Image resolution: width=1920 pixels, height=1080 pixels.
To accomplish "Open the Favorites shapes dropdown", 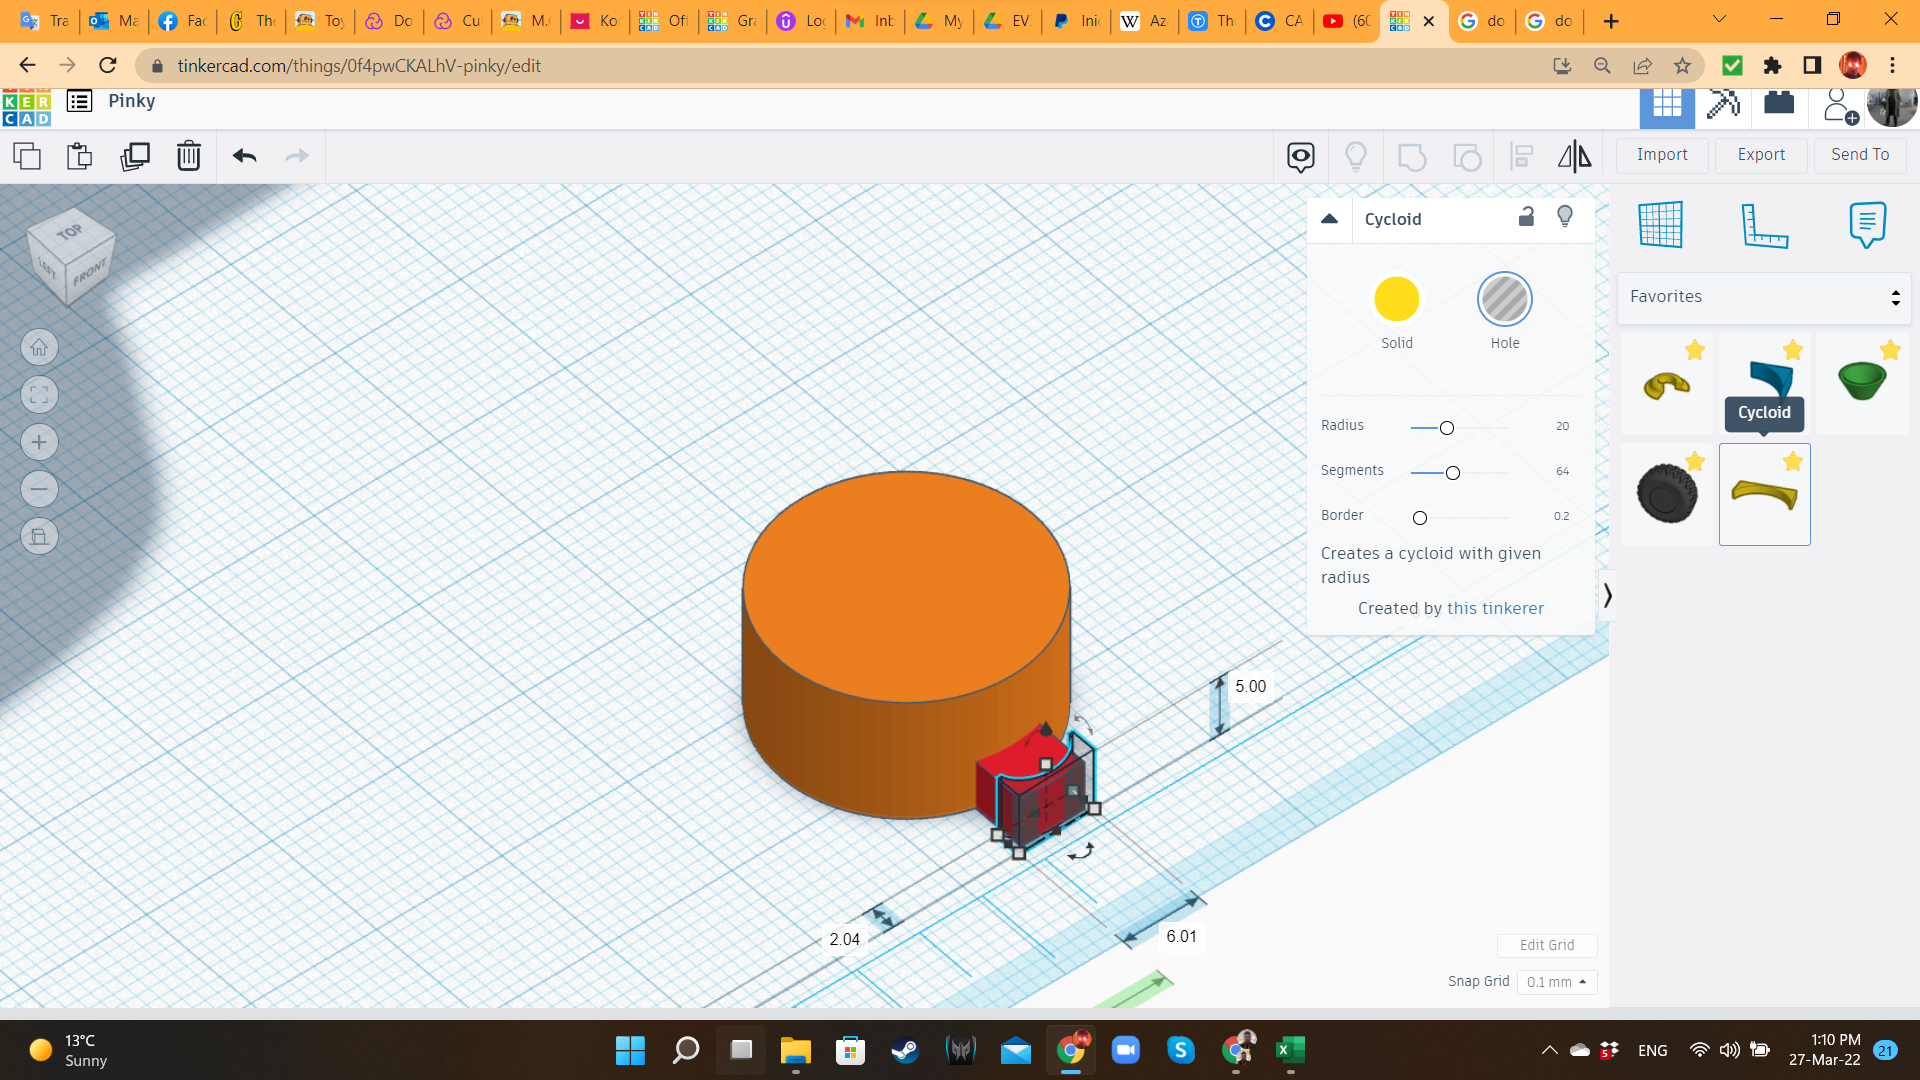I will coord(1764,297).
